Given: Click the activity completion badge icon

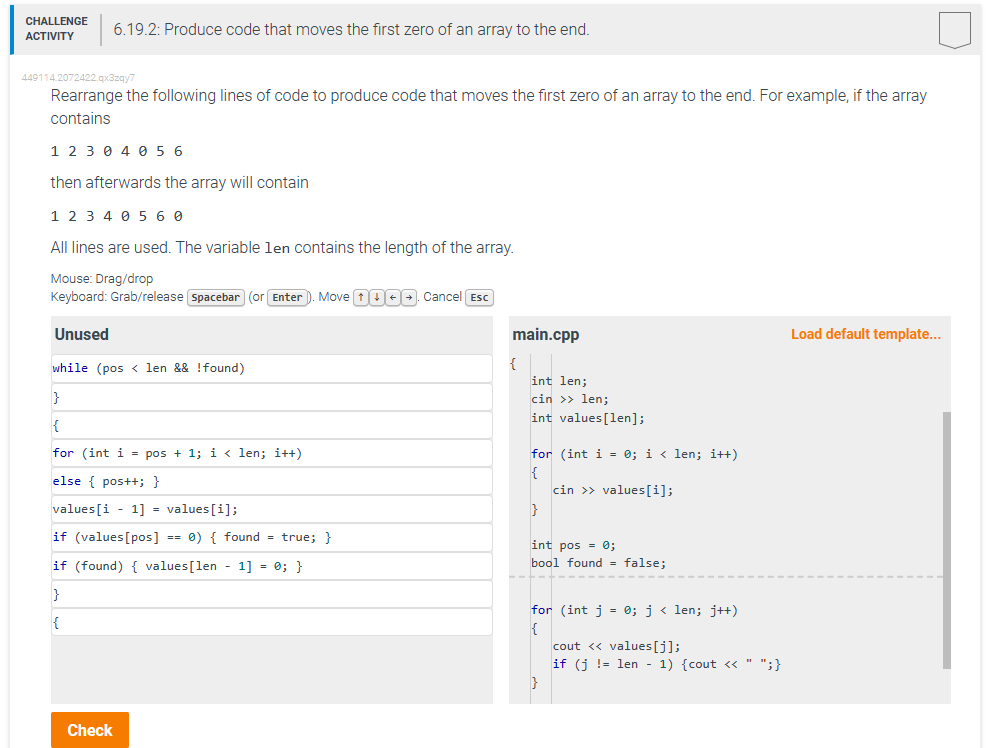Looking at the screenshot, I should (x=955, y=29).
